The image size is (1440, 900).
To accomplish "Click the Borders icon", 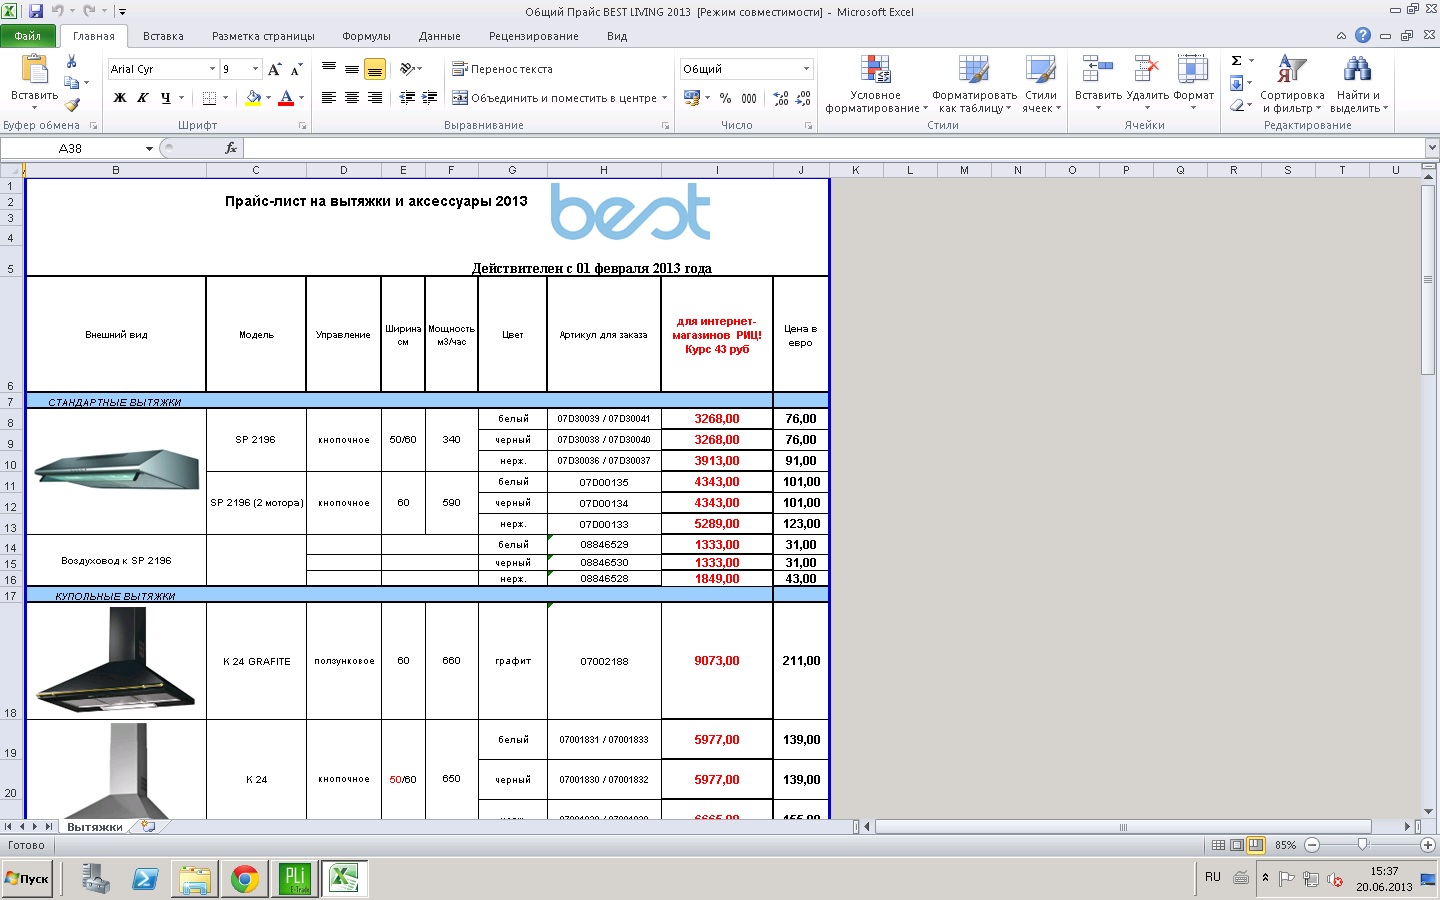I will tap(209, 98).
